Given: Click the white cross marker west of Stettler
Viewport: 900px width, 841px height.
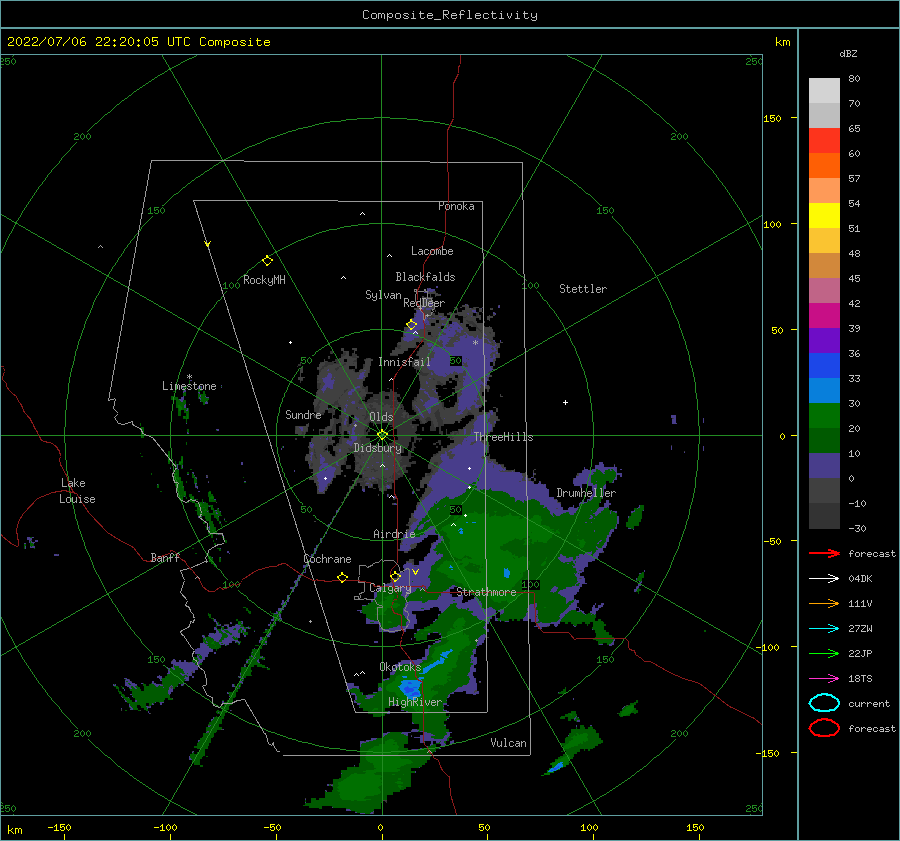Looking at the screenshot, I should click(565, 402).
